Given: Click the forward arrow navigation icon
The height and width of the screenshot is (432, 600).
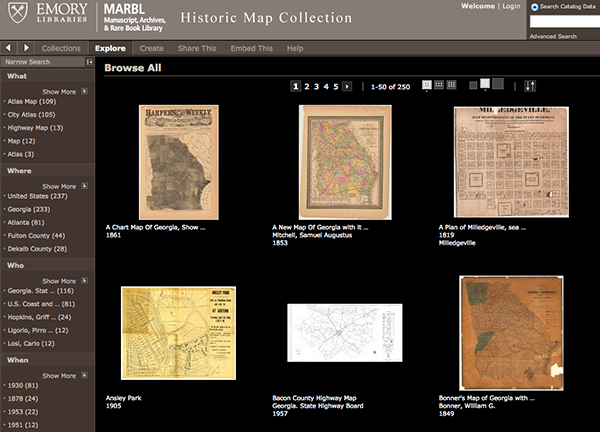Looking at the screenshot, I should point(25,47).
